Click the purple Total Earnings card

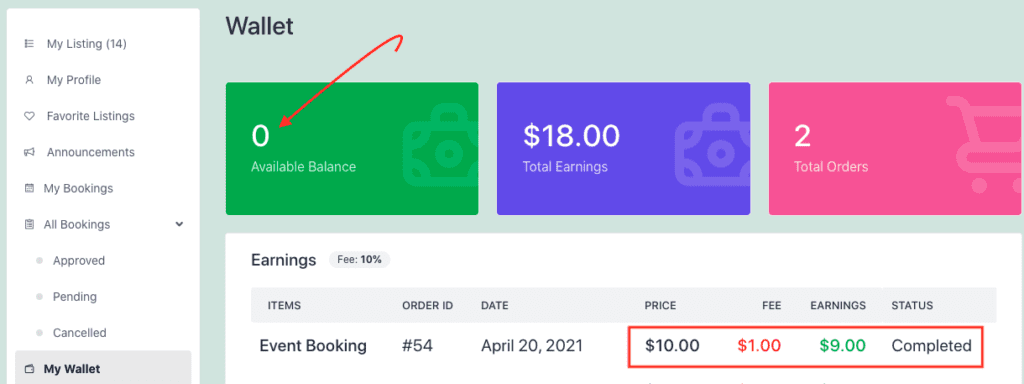[x=624, y=148]
